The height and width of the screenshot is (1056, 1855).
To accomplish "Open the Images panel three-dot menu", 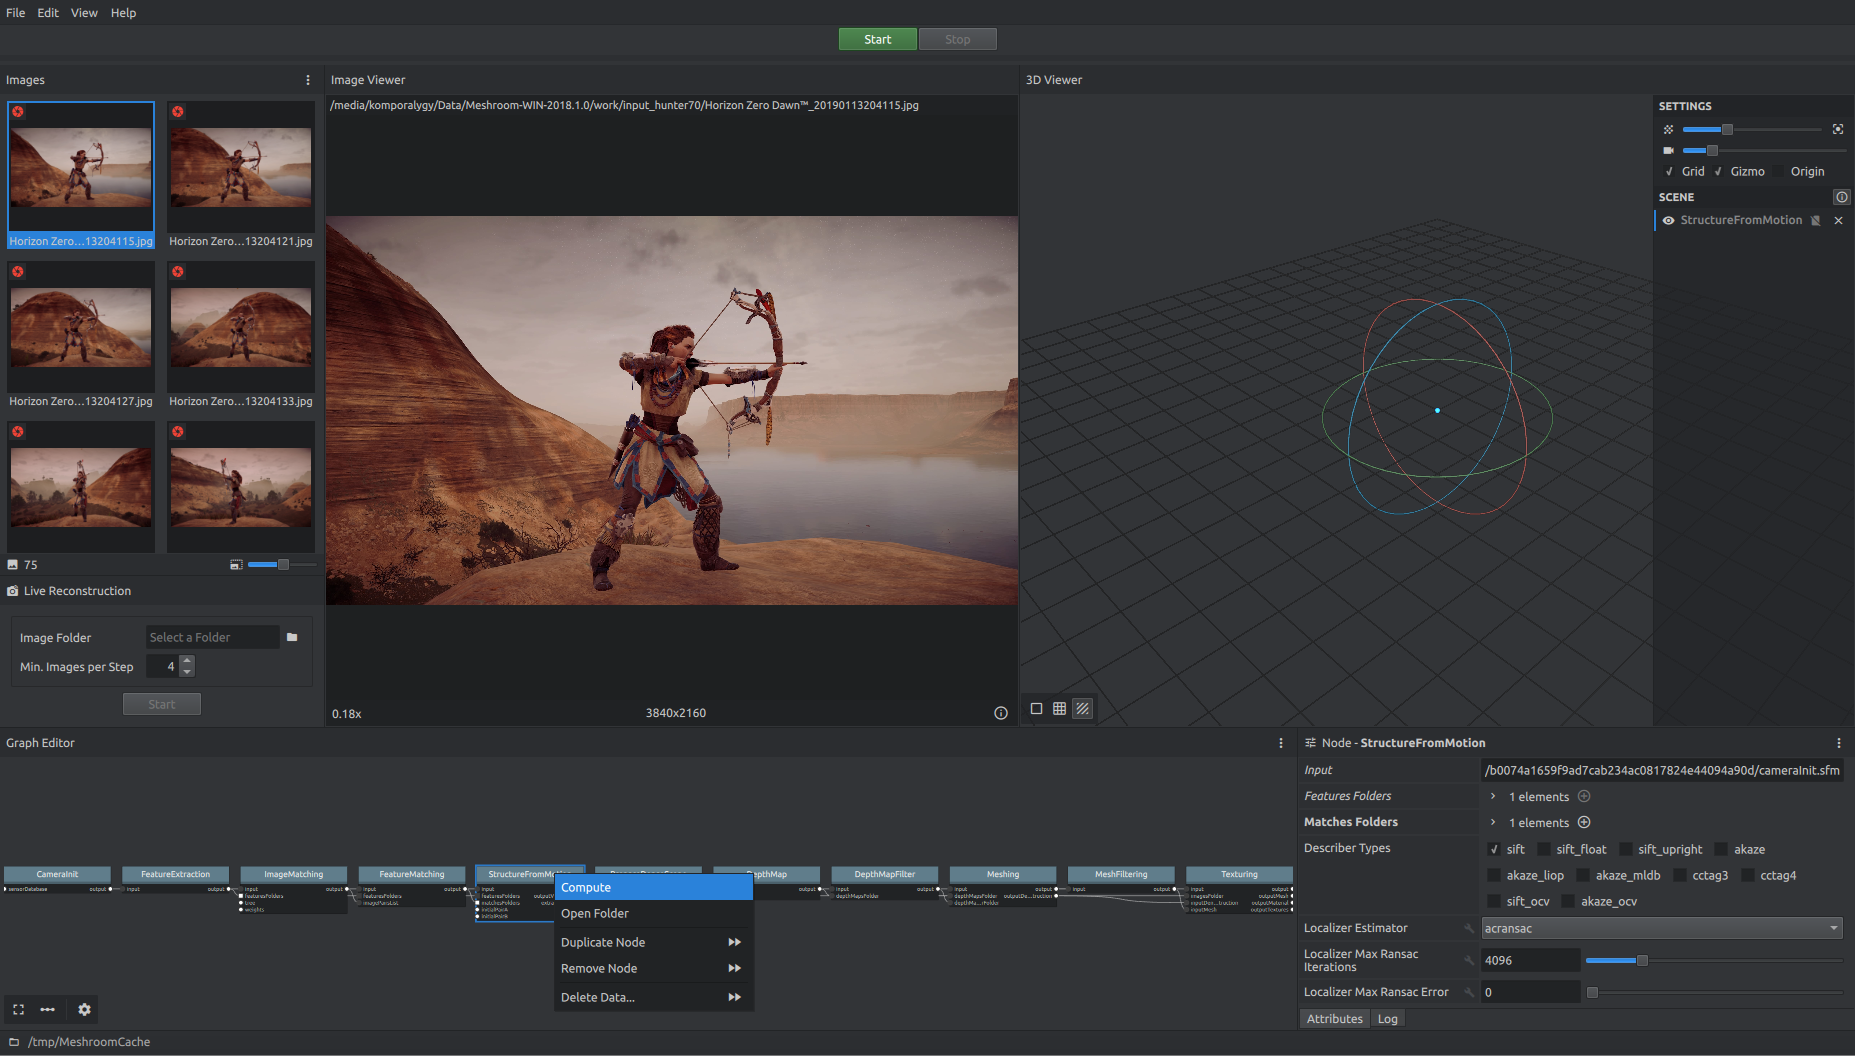I will pyautogui.click(x=308, y=80).
